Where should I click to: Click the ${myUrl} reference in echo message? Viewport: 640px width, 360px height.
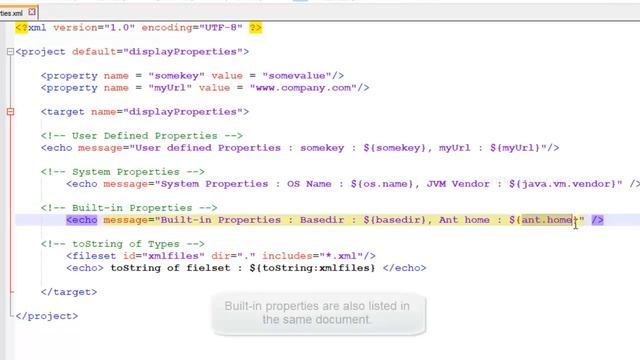pos(515,148)
